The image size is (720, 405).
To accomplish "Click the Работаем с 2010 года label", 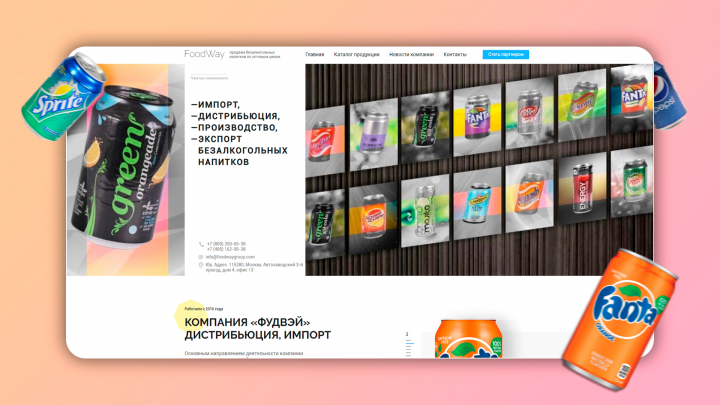I will [x=204, y=309].
